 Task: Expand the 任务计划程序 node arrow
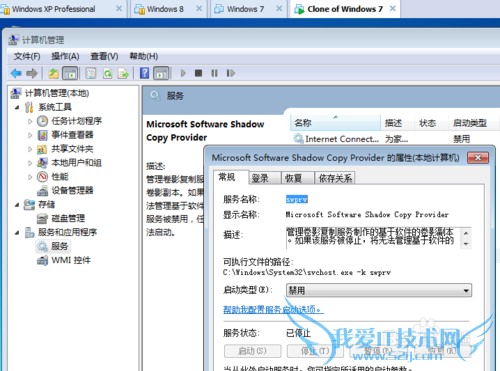pyautogui.click(x=30, y=121)
